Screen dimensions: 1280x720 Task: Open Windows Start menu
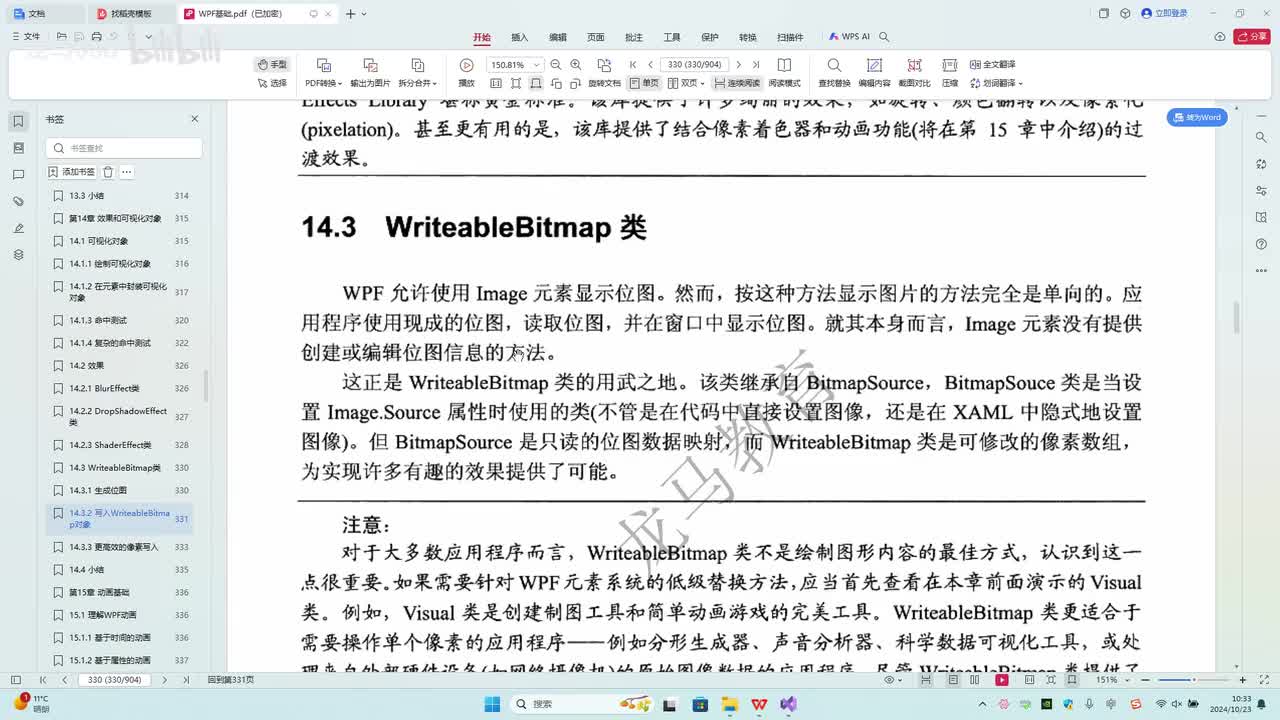pyautogui.click(x=492, y=704)
